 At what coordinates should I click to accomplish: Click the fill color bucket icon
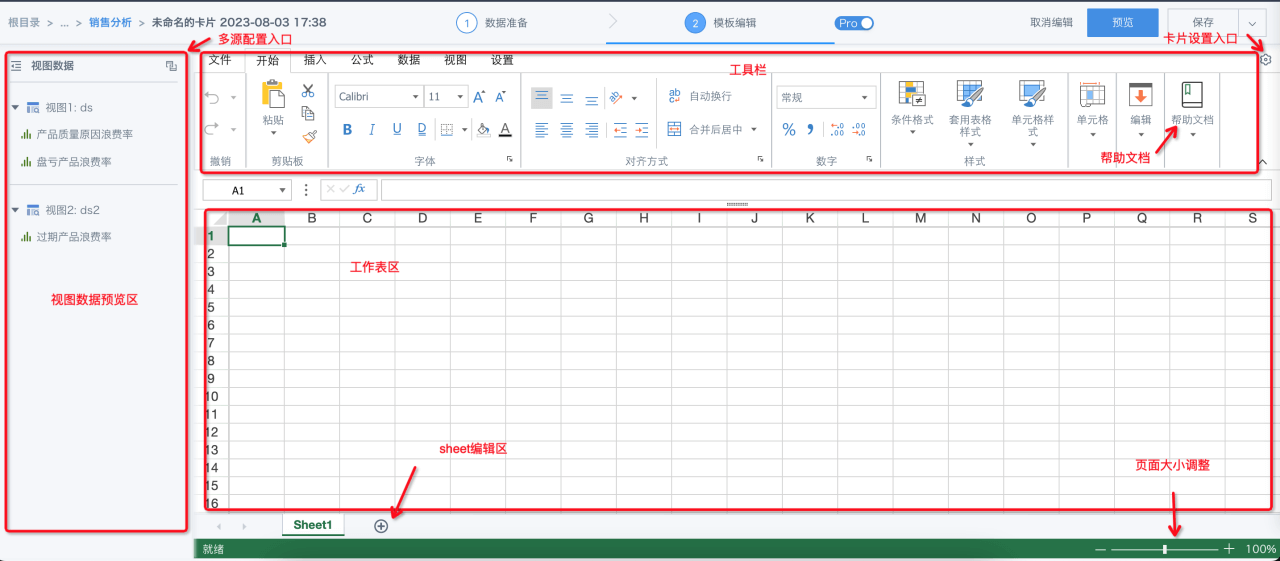coord(483,129)
